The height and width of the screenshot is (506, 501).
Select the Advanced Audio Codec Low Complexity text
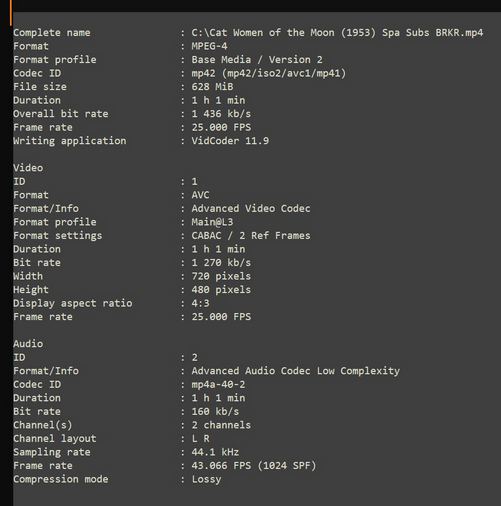click(295, 371)
